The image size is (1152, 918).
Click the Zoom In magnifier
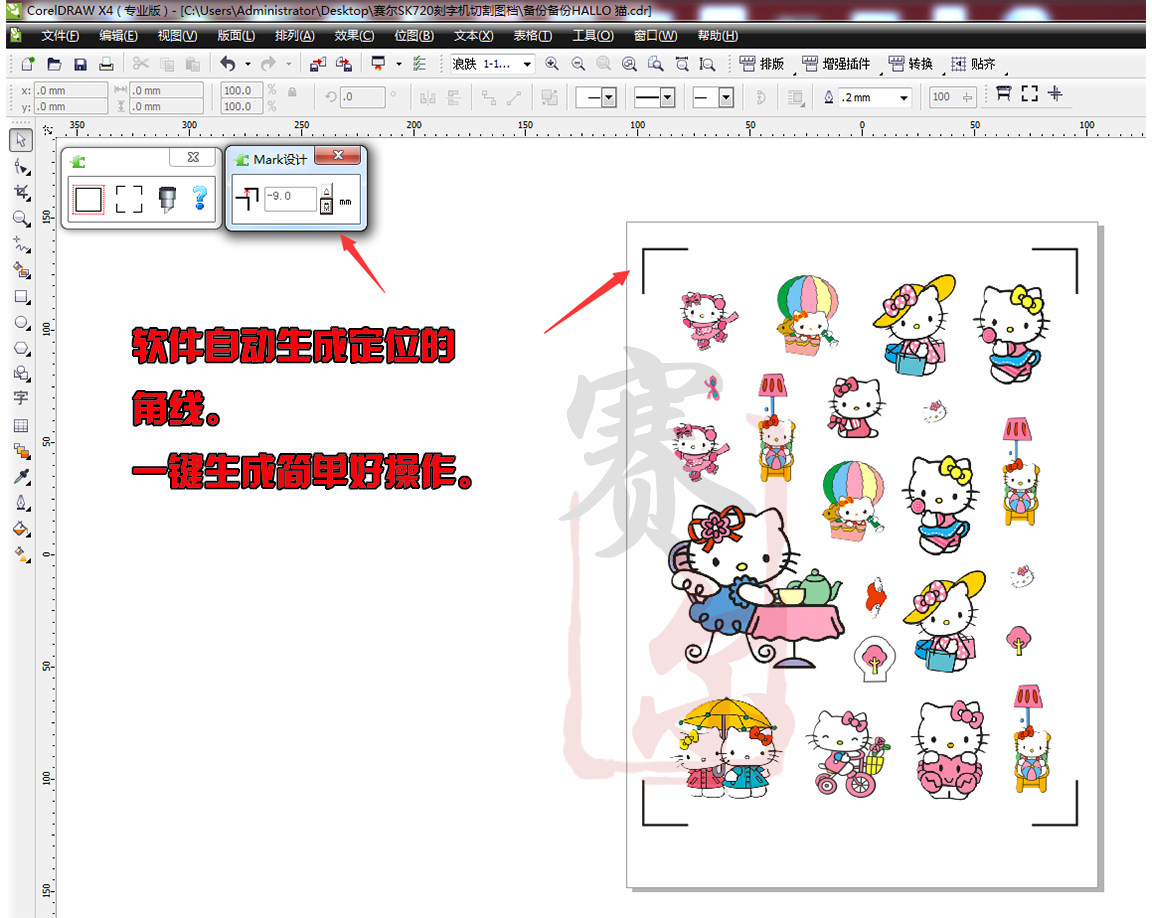pos(552,64)
